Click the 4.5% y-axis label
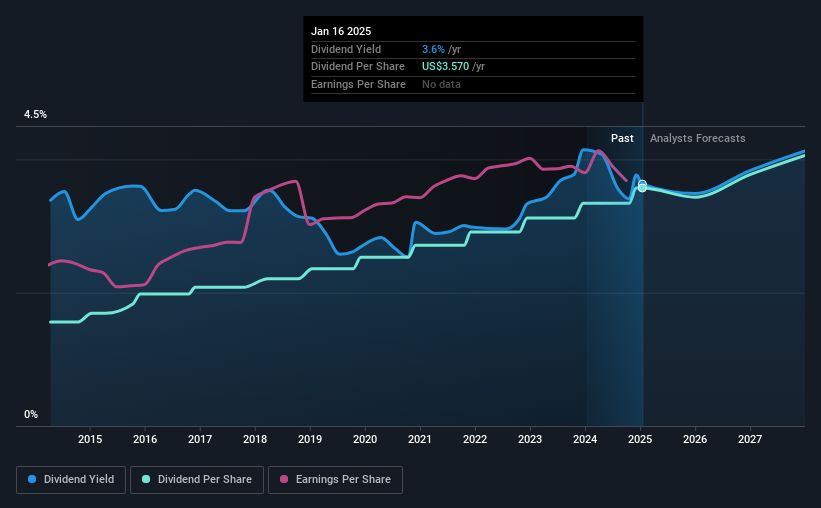821x508 pixels. [35, 114]
